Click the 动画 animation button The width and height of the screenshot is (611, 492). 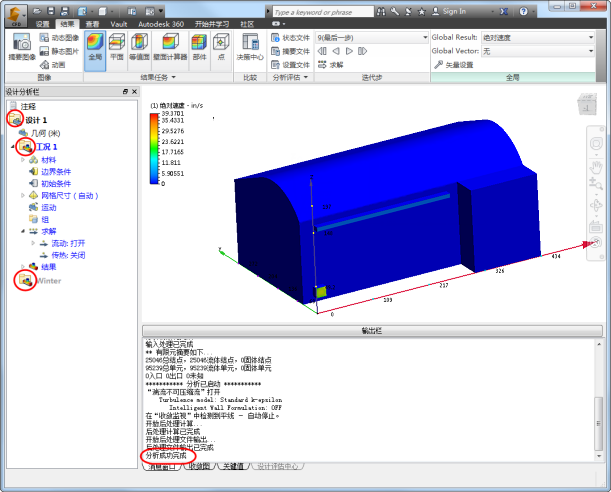click(53, 65)
